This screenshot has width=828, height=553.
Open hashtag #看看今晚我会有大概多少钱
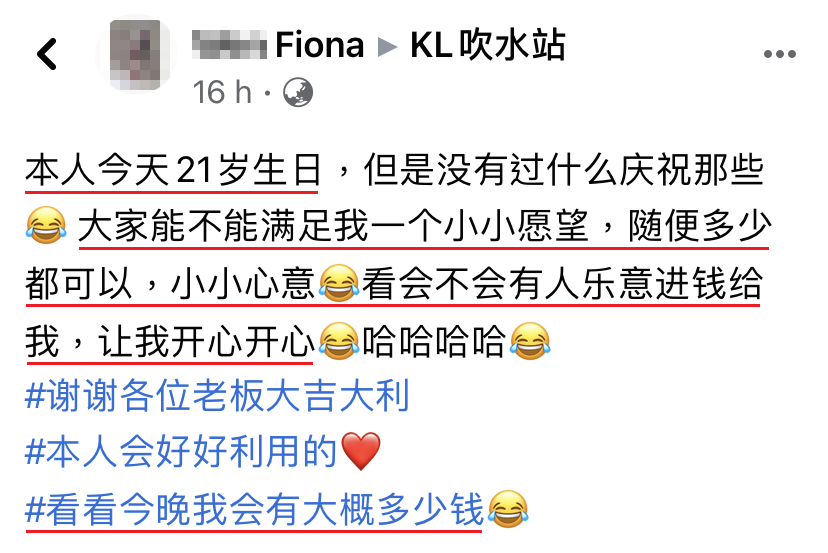click(x=255, y=509)
